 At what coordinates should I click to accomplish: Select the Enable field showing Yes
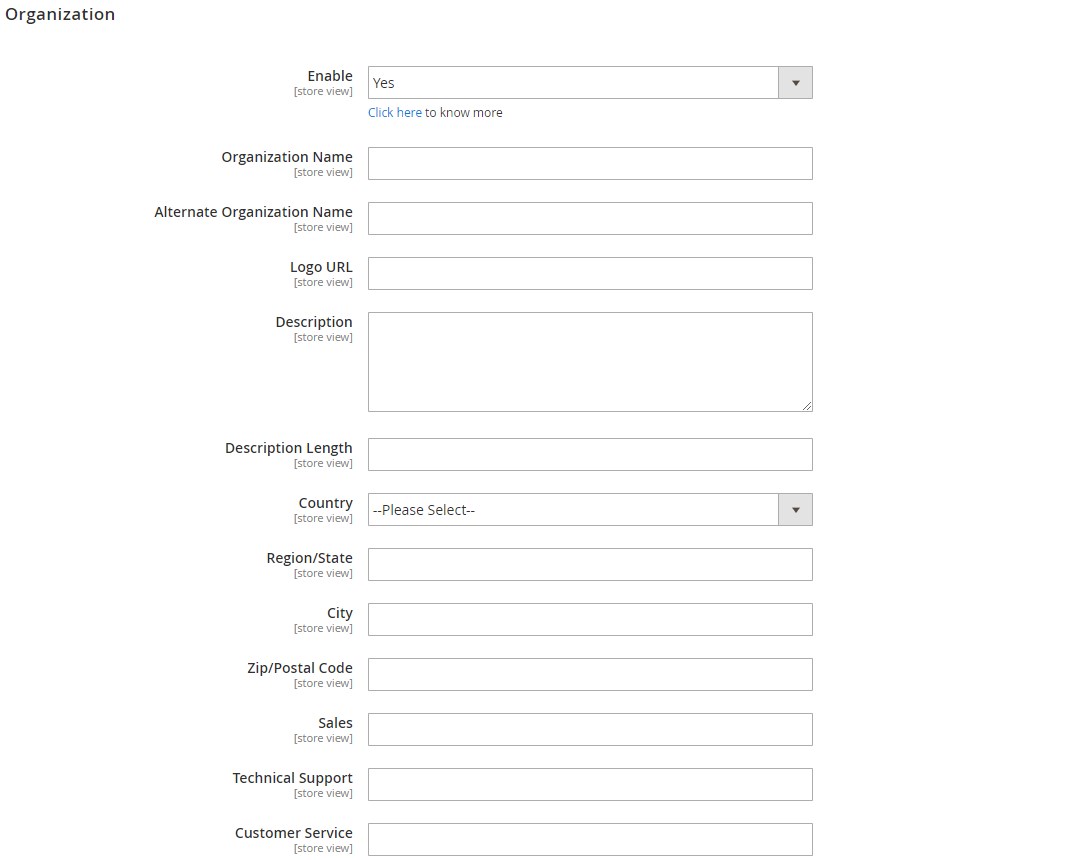coord(590,83)
